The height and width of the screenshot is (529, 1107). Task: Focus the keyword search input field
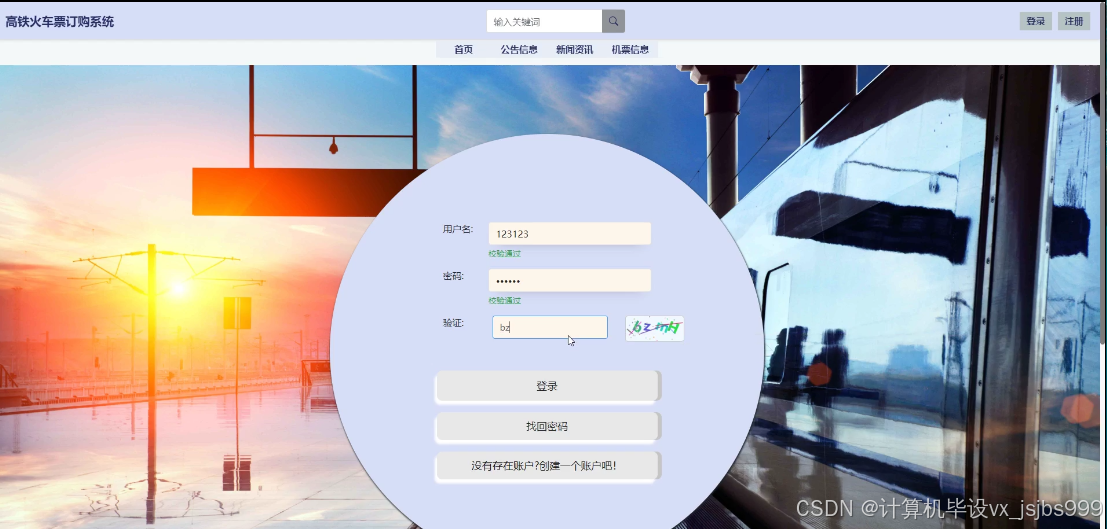[x=544, y=21]
